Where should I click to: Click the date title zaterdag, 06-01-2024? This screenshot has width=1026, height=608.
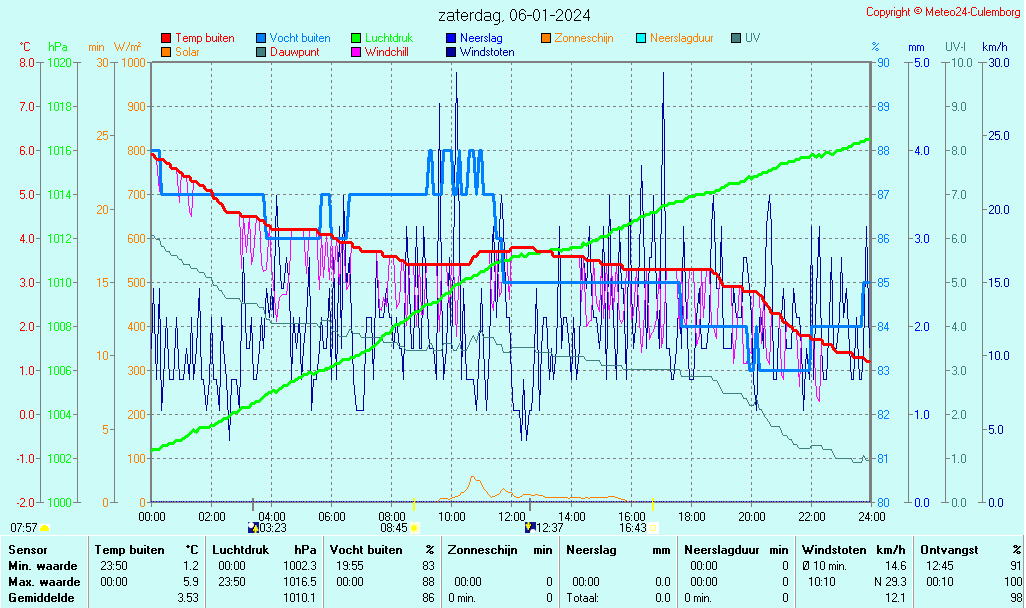pyautogui.click(x=514, y=15)
